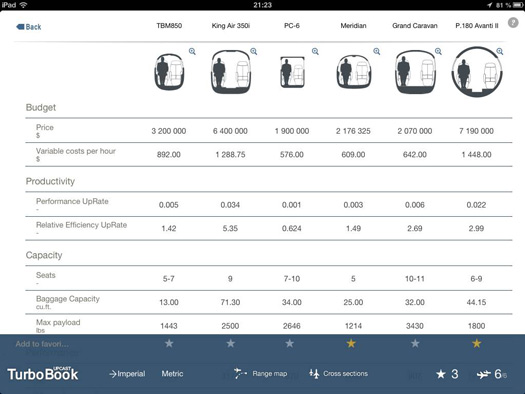The width and height of the screenshot is (525, 394).
Task: Select the P.180 Avanti II column header
Action: click(x=477, y=26)
